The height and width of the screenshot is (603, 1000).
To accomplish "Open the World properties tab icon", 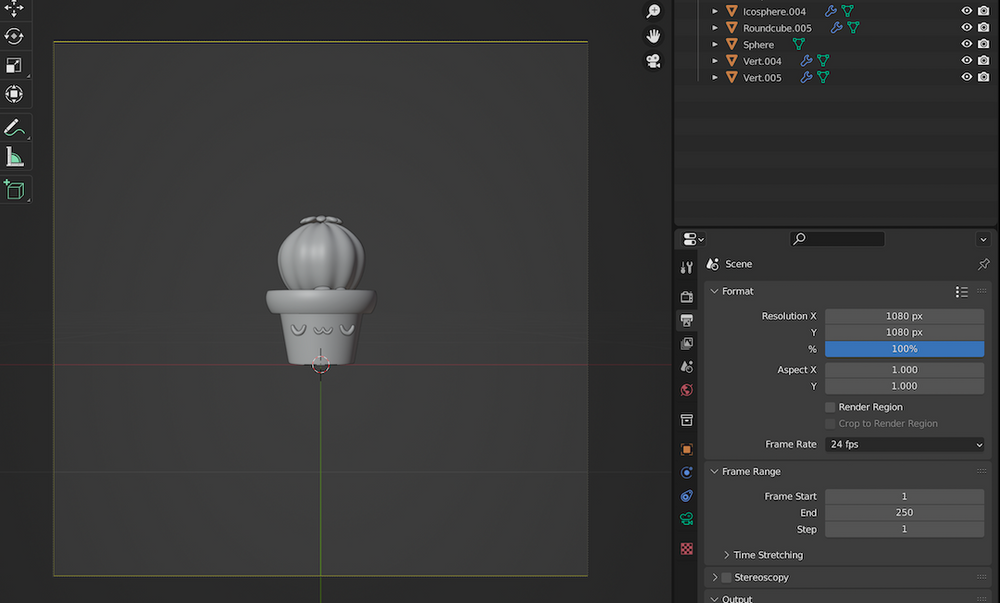I will pyautogui.click(x=686, y=390).
